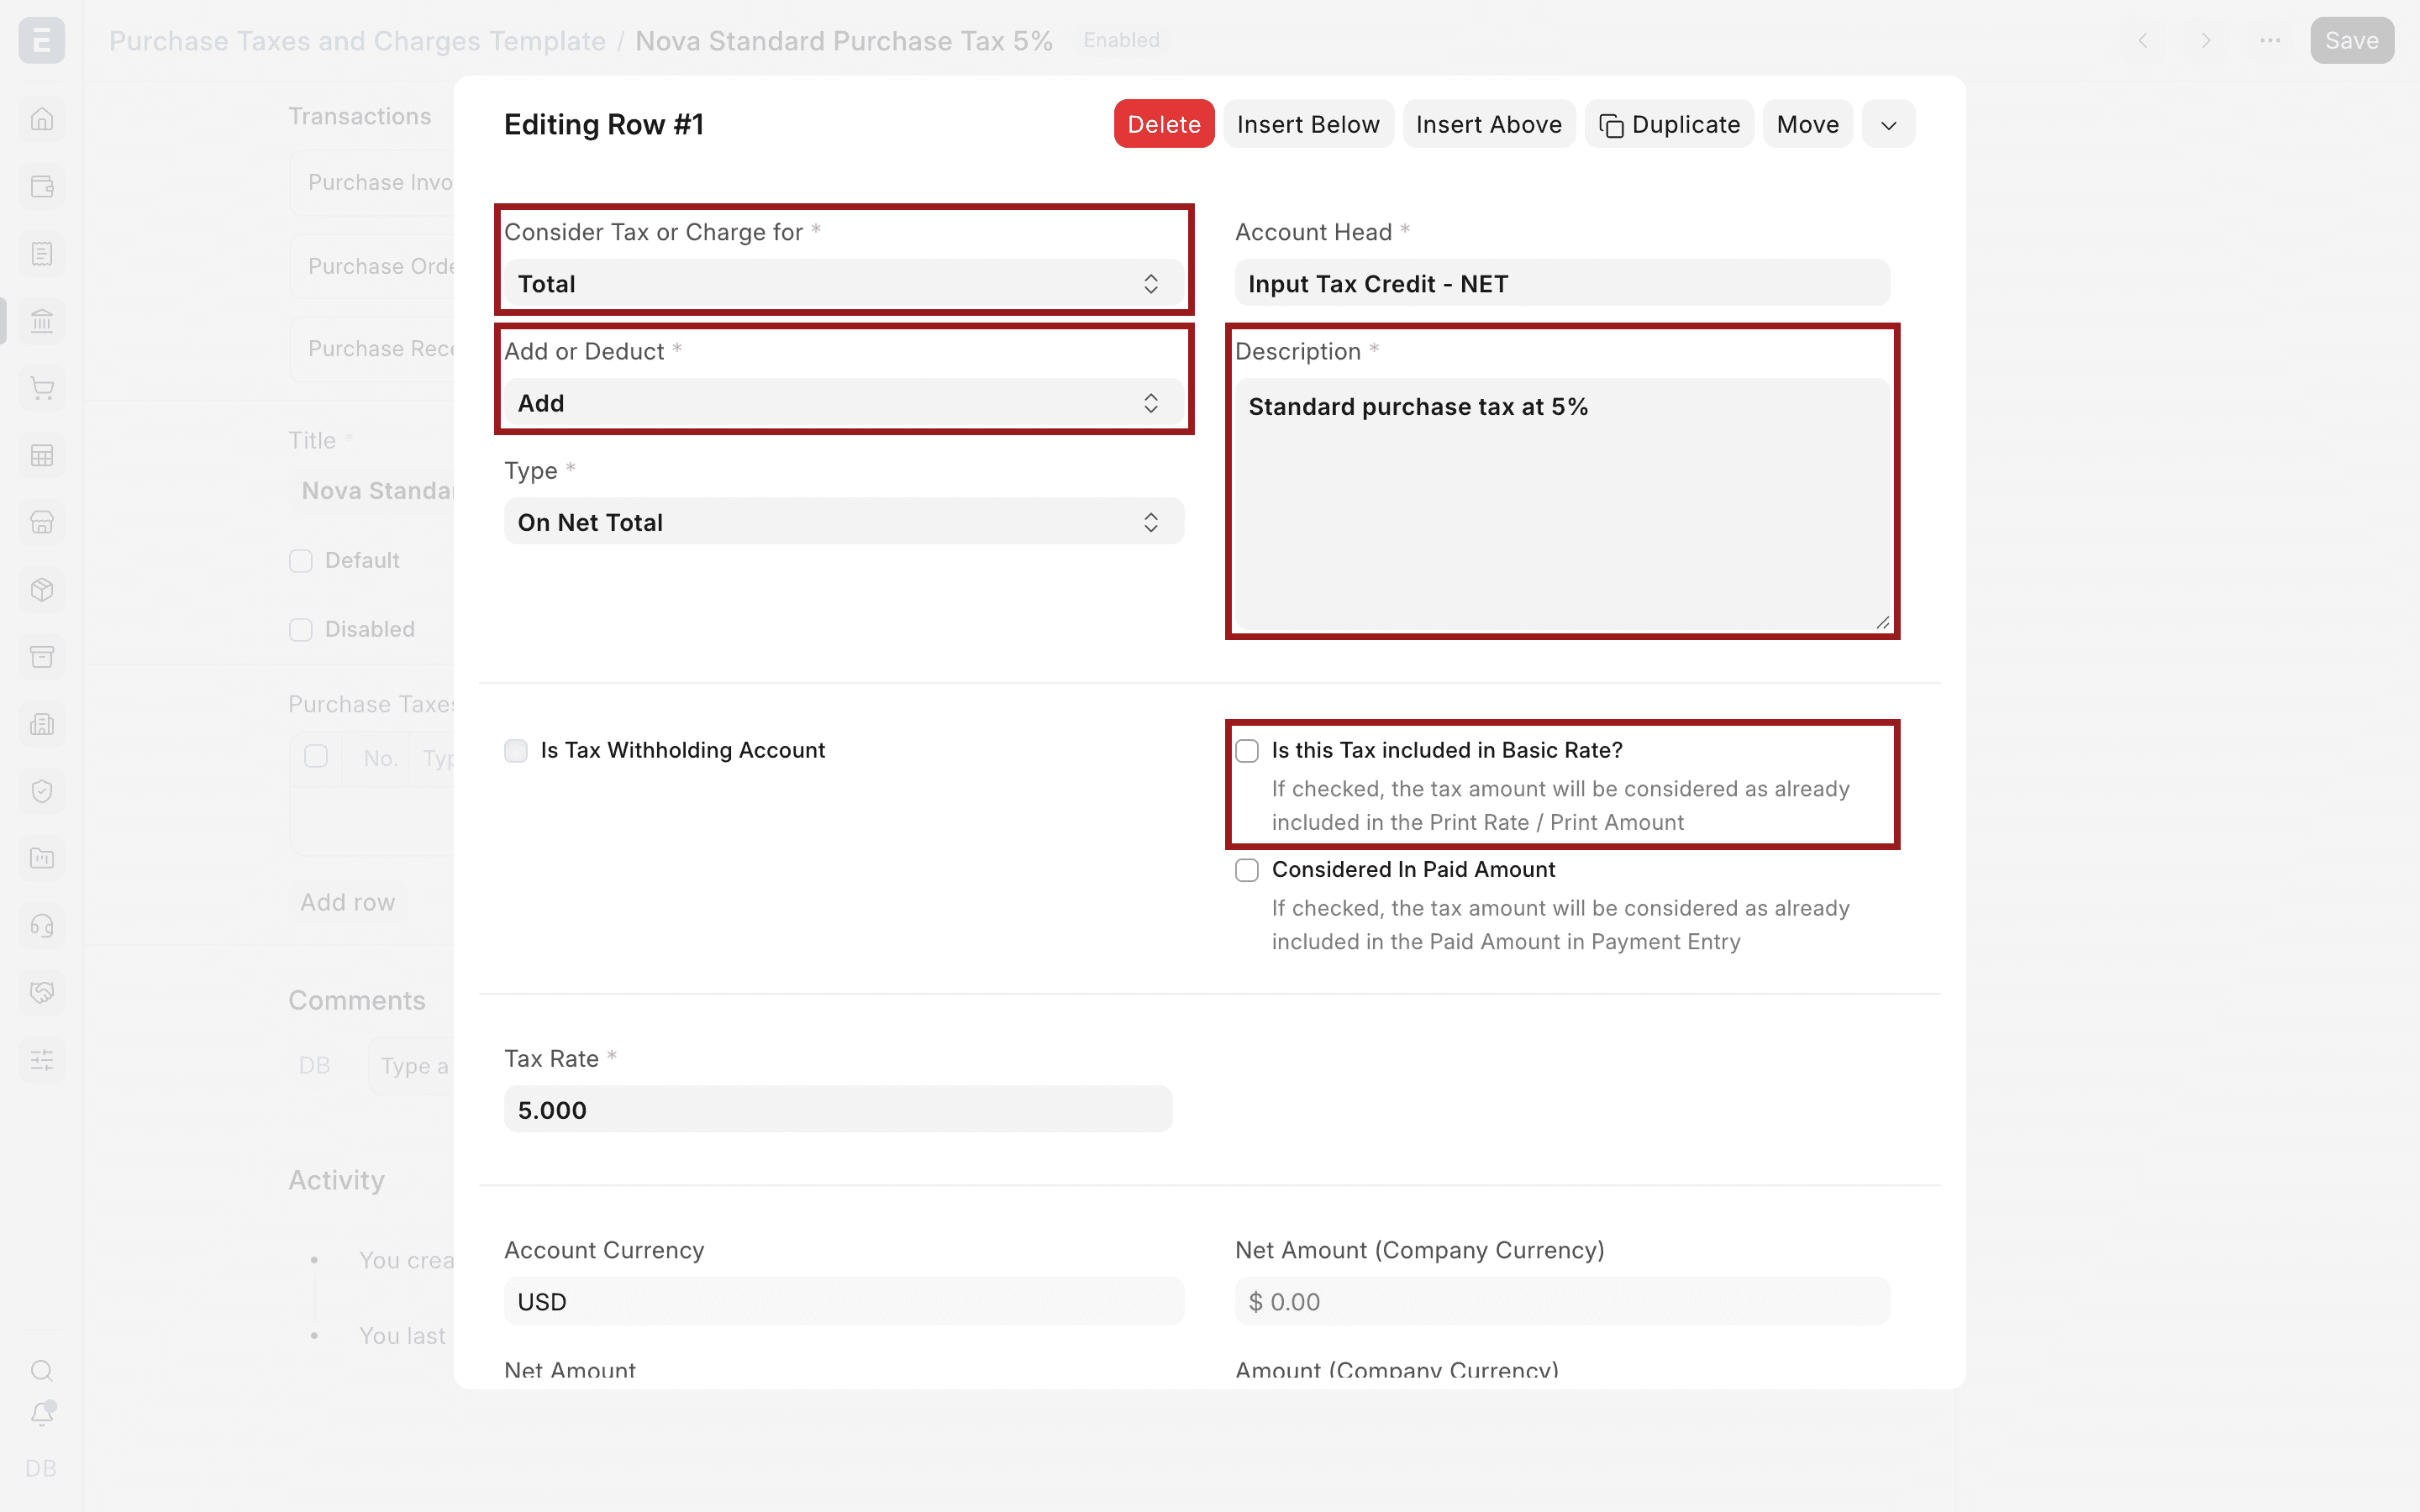Open Purchase Taxes and Charges Template breadcrumb

click(x=357, y=41)
